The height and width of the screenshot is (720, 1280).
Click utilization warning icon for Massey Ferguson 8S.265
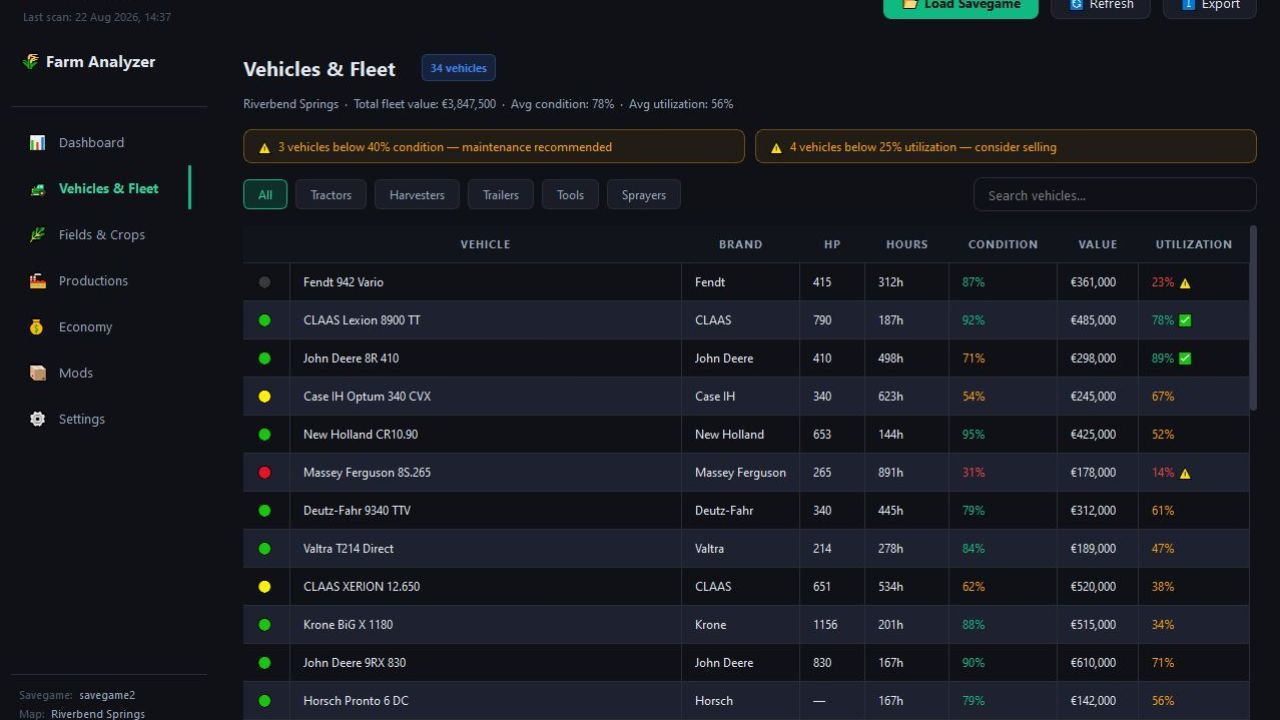coord(1185,473)
